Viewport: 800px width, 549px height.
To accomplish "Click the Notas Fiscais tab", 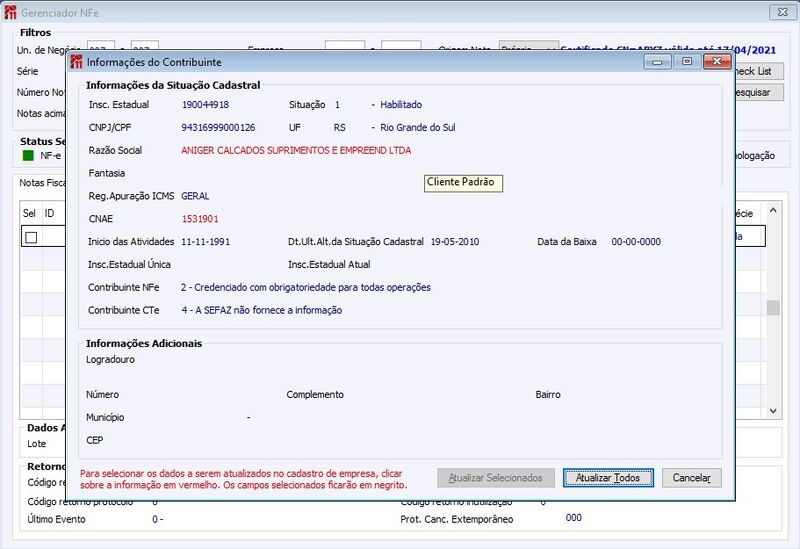I will (x=43, y=183).
